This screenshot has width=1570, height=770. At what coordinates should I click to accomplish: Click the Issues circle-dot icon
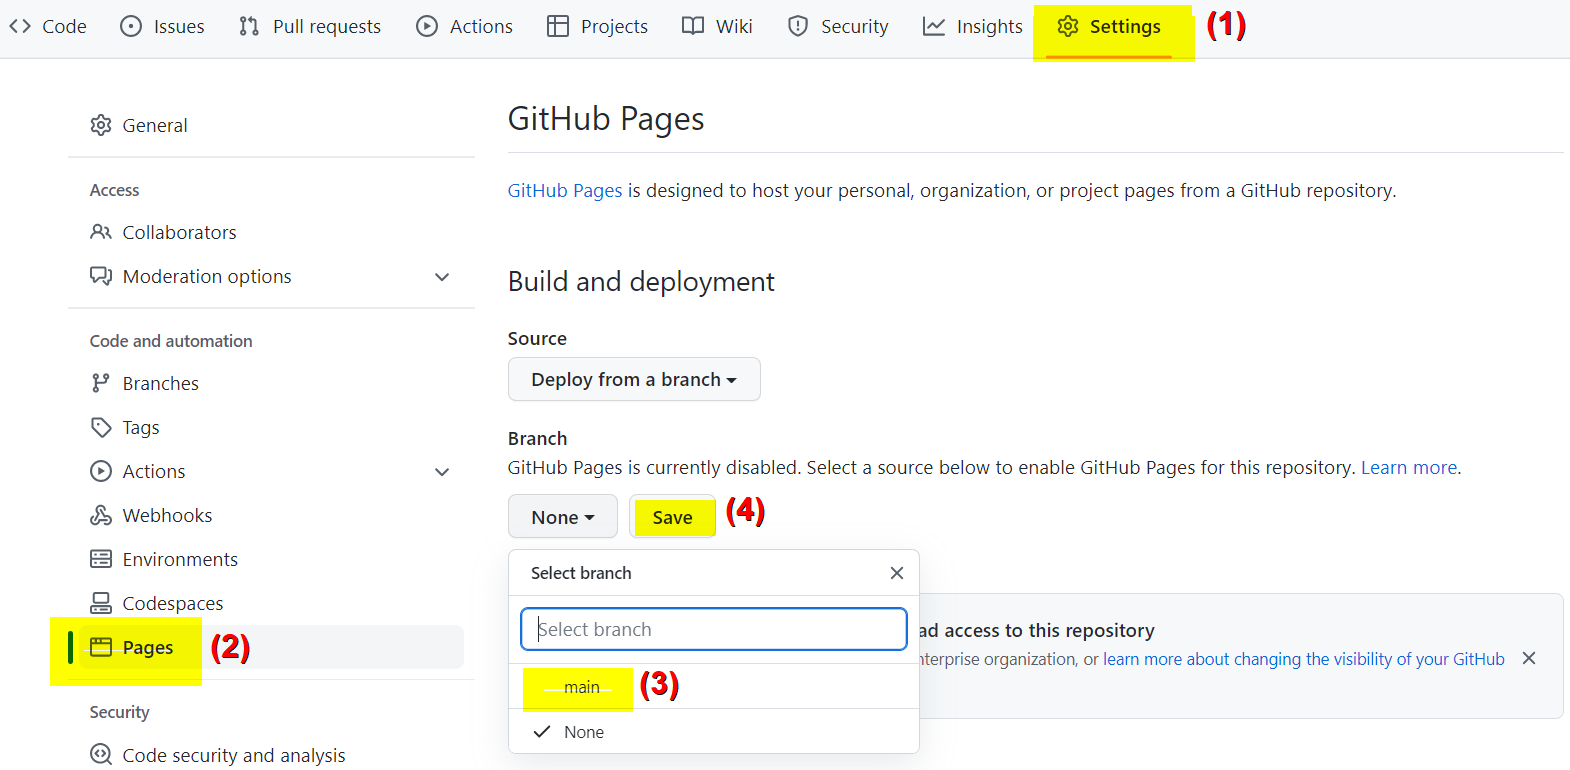click(x=131, y=27)
